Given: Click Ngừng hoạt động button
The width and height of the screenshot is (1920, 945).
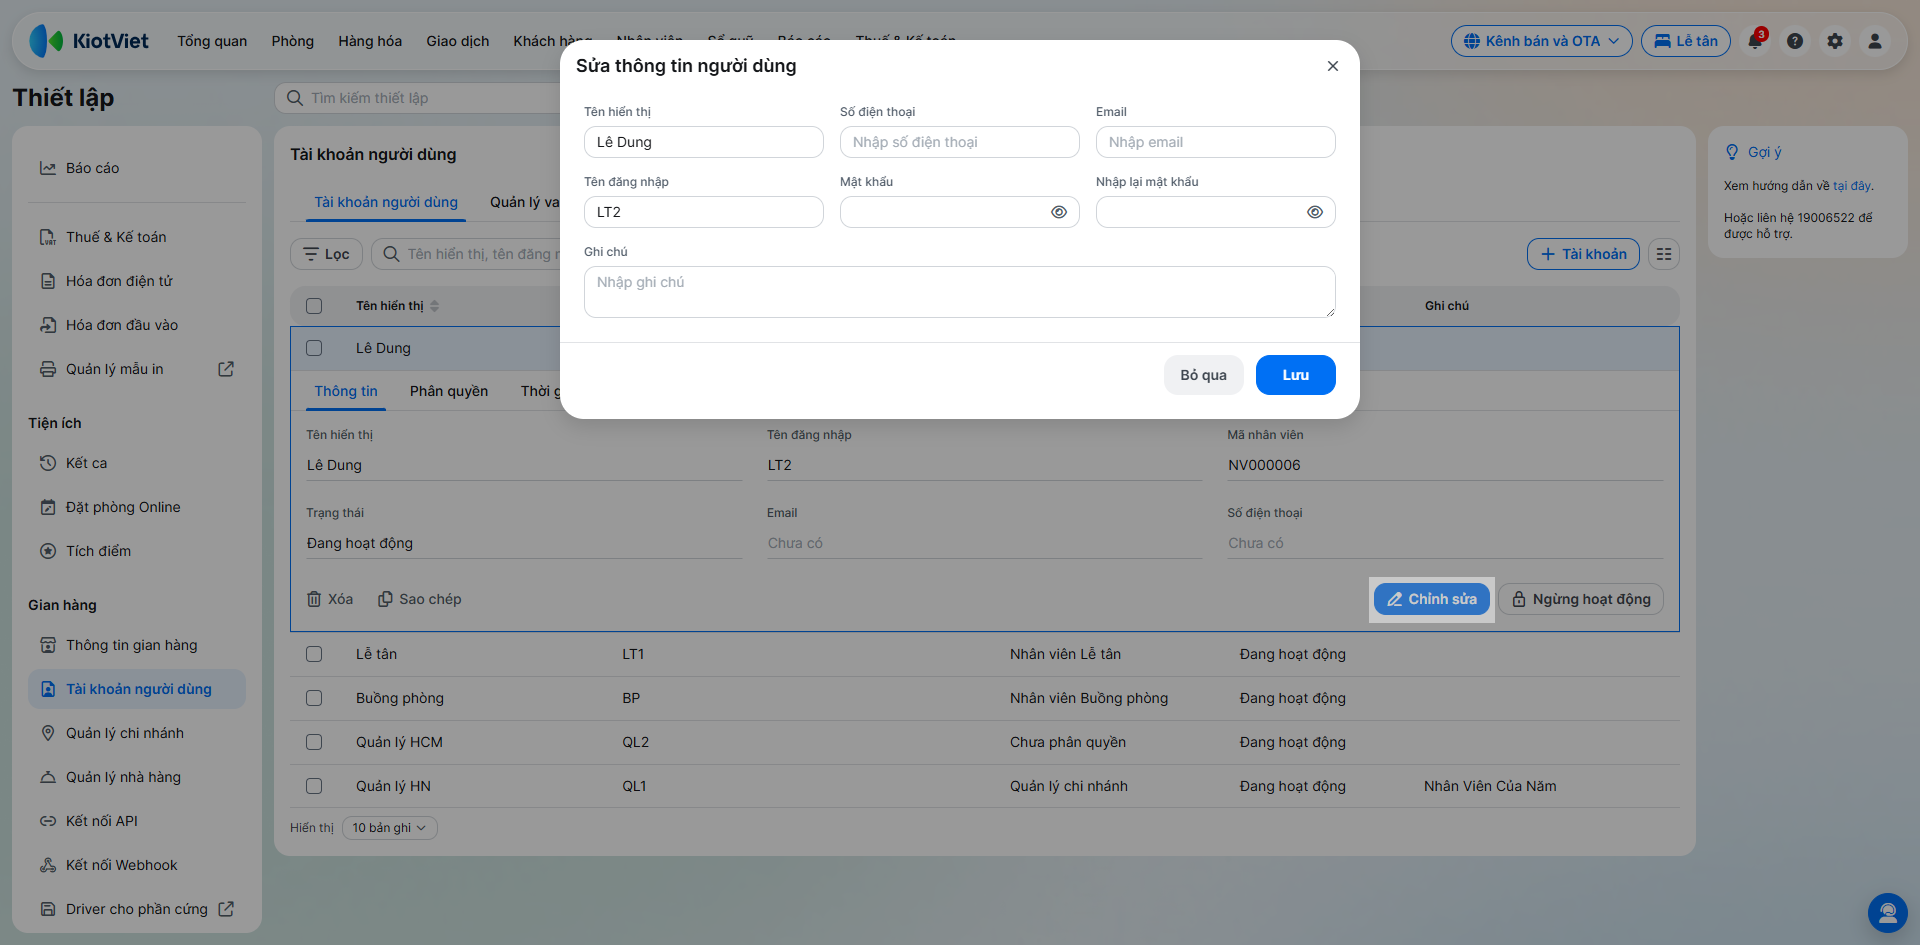Looking at the screenshot, I should click(x=1581, y=599).
